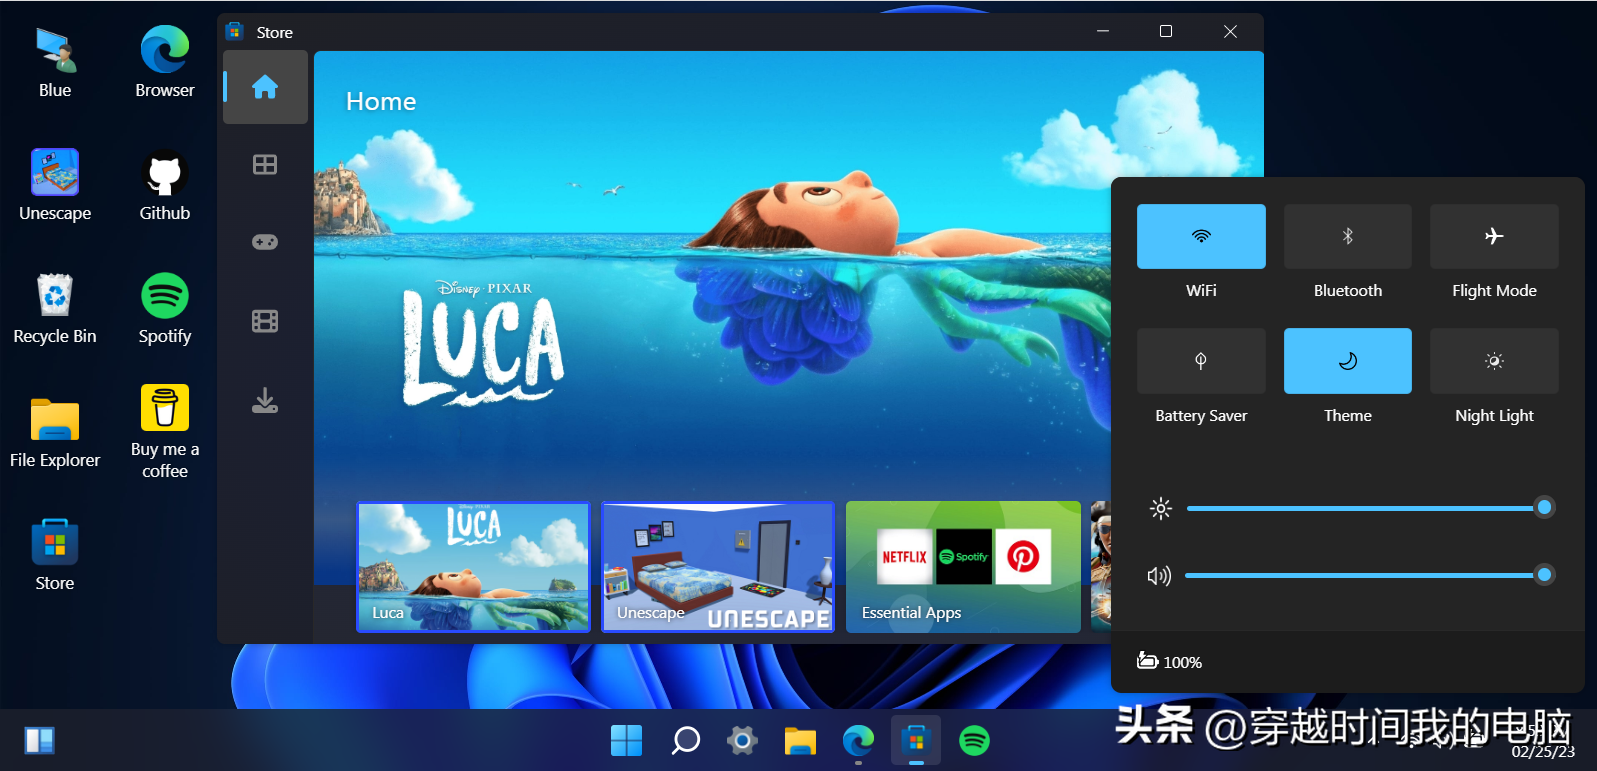Open the widgets panel icon on taskbar

40,741
